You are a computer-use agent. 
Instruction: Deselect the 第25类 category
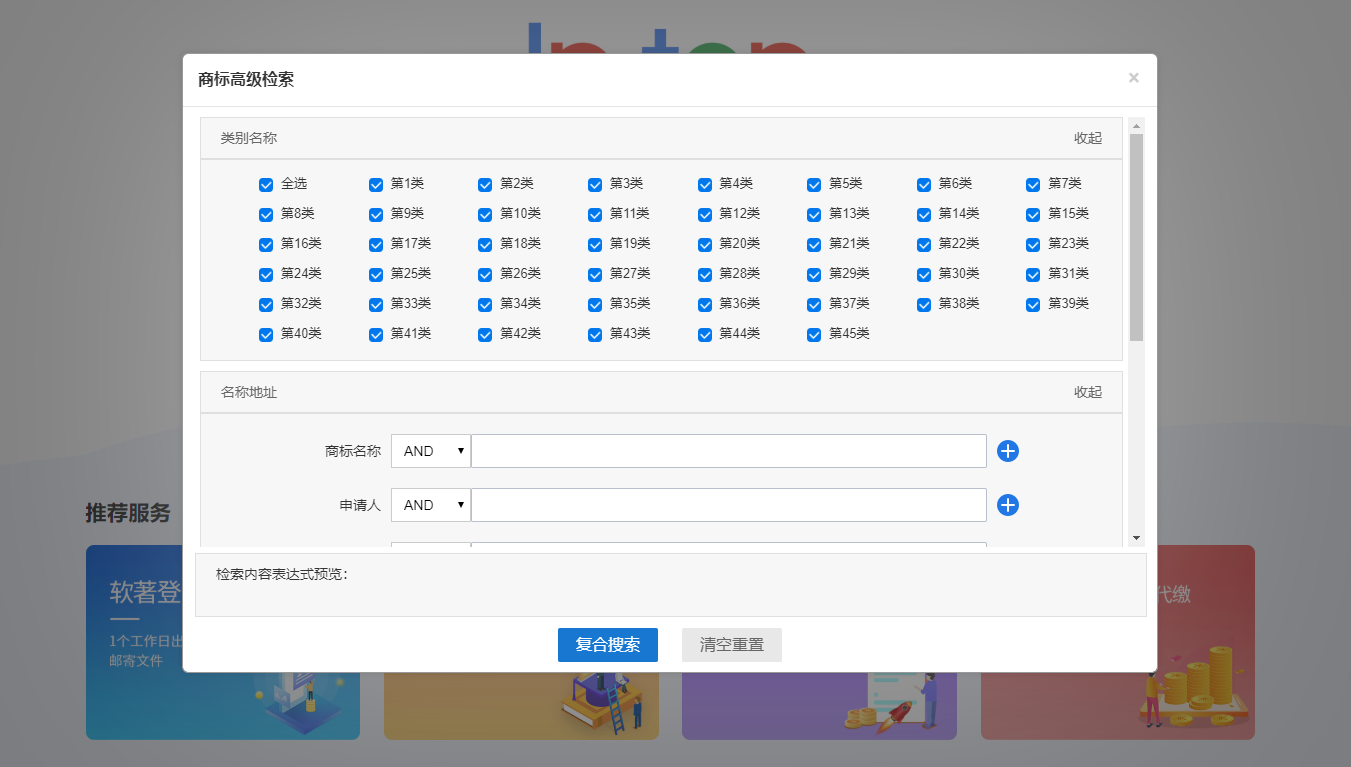tap(376, 275)
